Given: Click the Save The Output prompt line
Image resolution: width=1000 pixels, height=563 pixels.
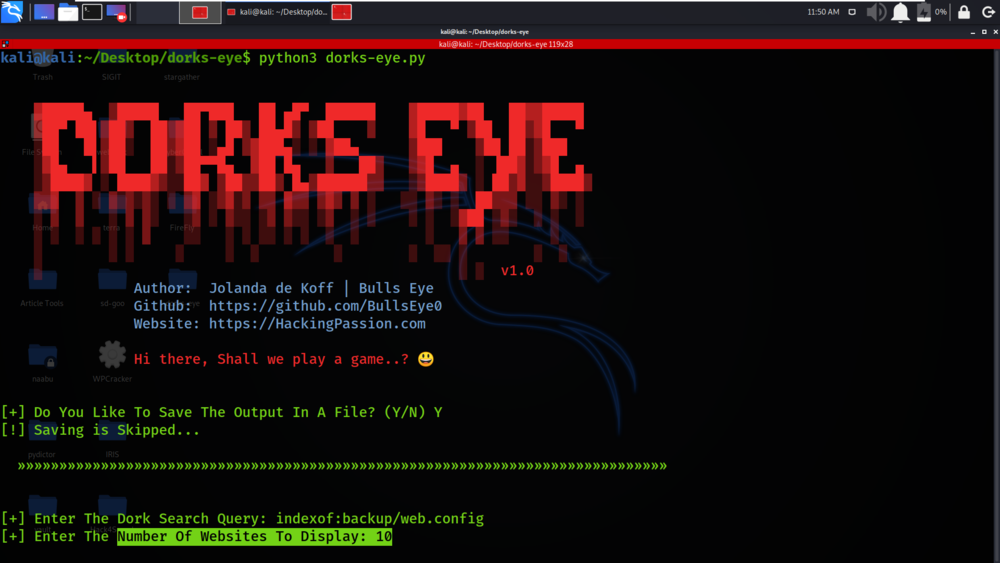Looking at the screenshot, I should pos(221,413).
